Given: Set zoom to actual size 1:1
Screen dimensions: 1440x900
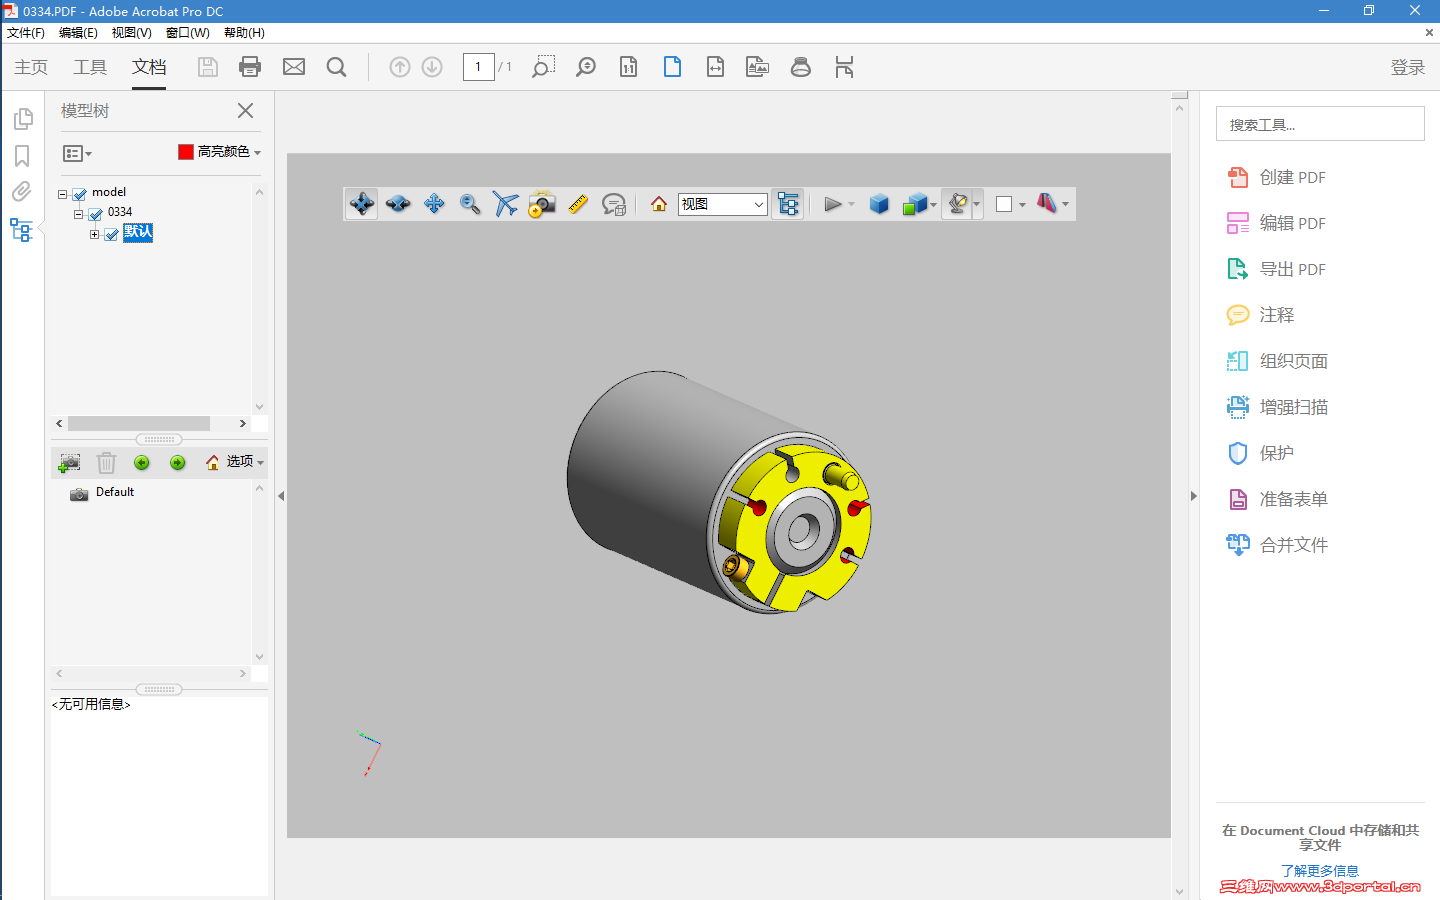Looking at the screenshot, I should pyautogui.click(x=629, y=67).
